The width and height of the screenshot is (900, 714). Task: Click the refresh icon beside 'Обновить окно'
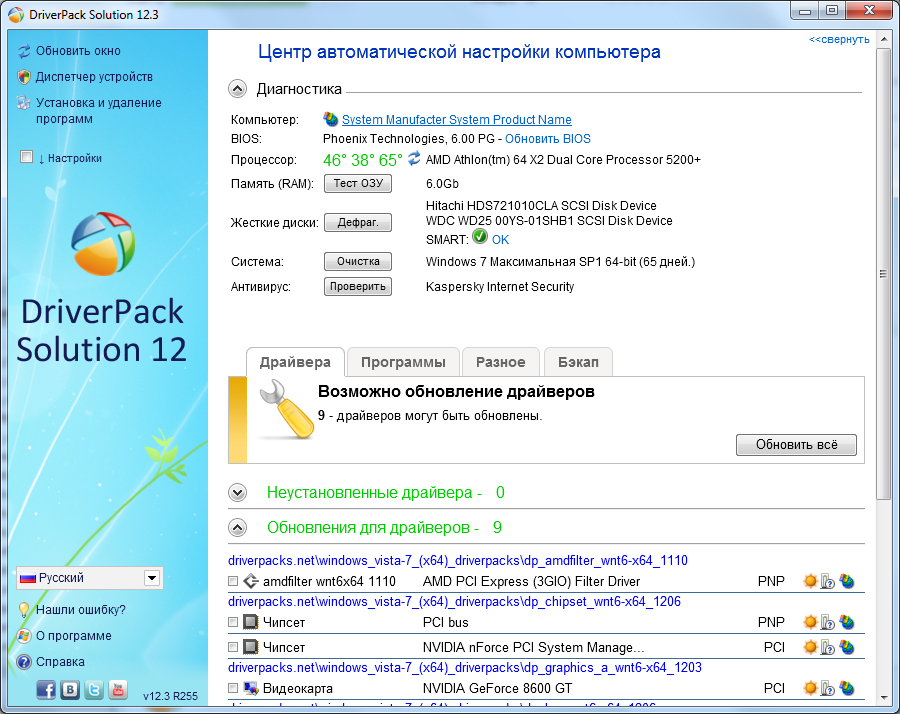[x=24, y=51]
